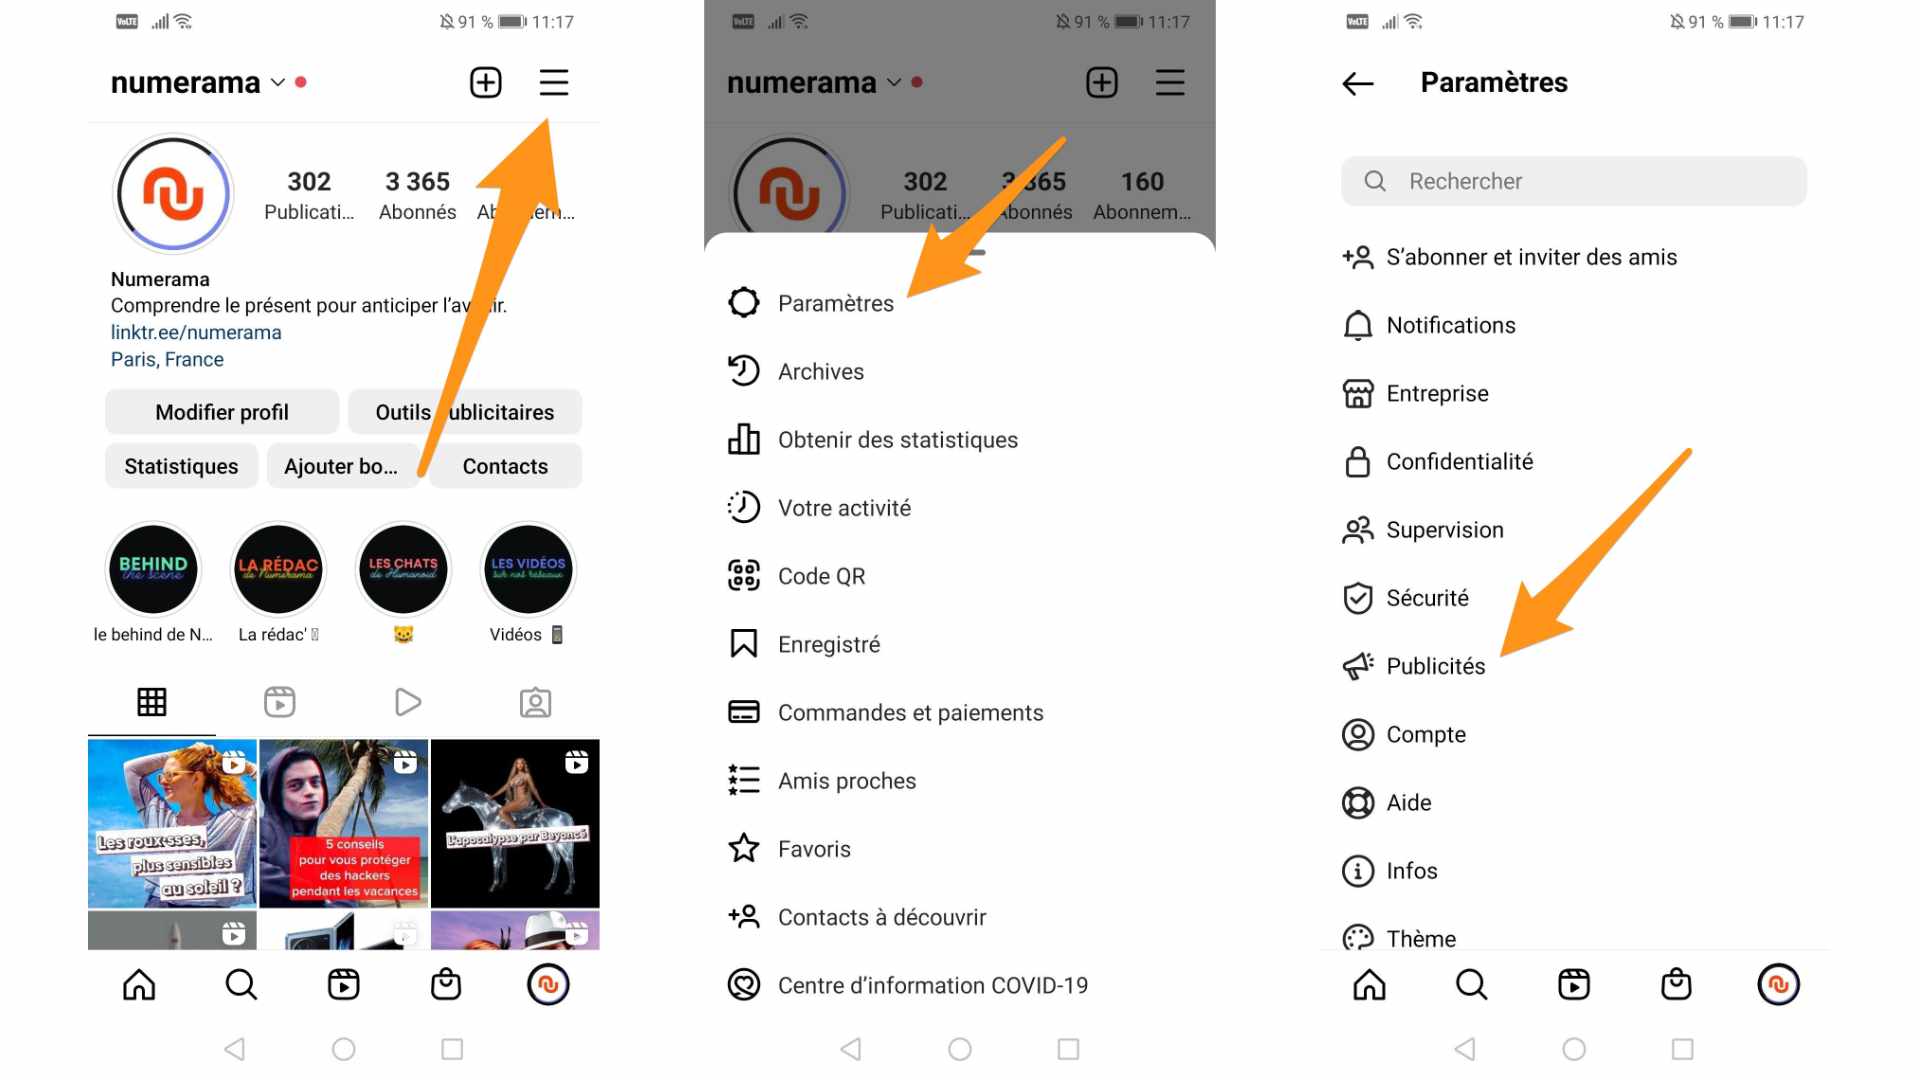Viewport: 1920px width, 1080px height.
Task: Tap the search magnifier in the Paramètres bottom bar
Action: pos(1471,985)
